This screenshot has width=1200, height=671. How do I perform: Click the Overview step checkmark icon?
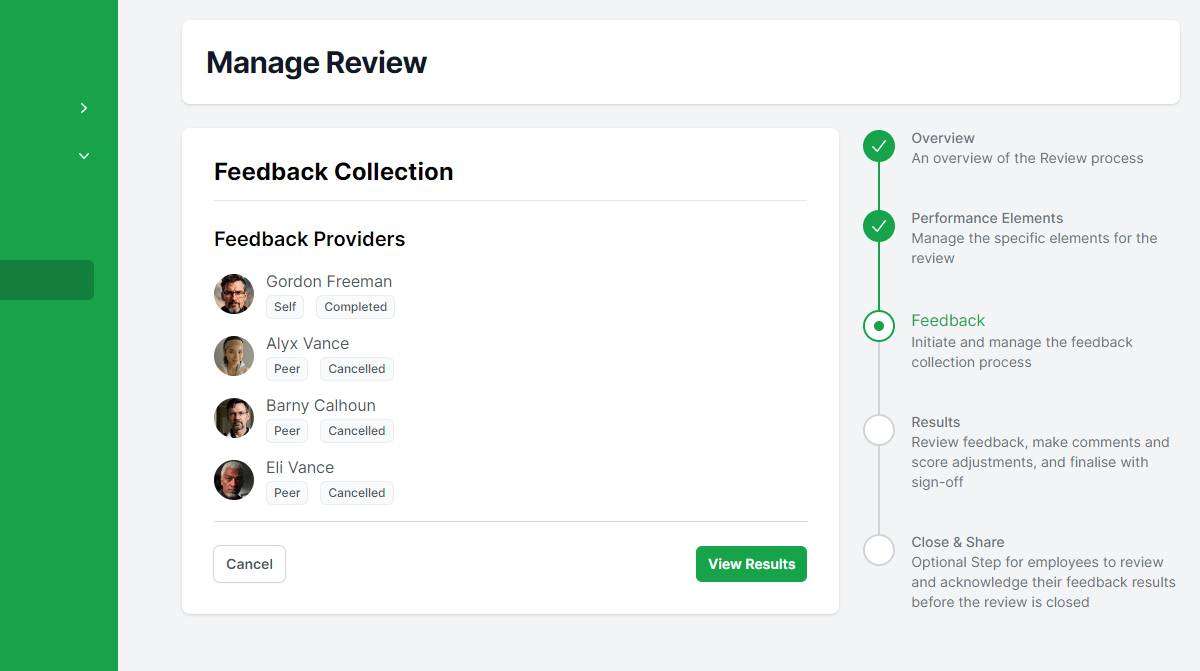(x=879, y=146)
